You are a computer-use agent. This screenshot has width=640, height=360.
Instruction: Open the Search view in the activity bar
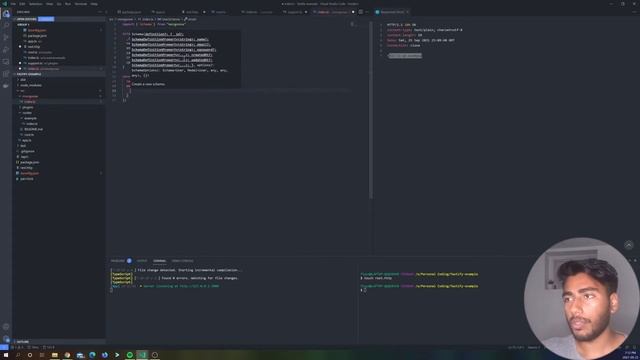click(6, 25)
